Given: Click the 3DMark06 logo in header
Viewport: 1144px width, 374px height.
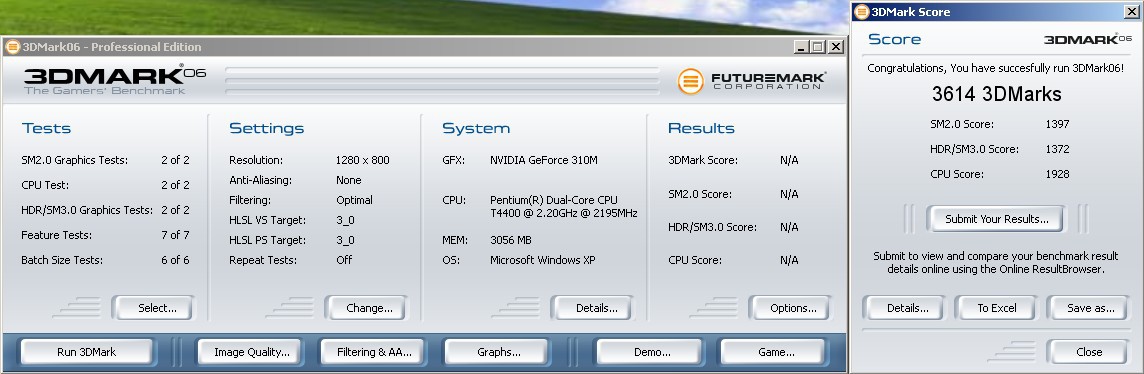Looking at the screenshot, I should point(115,79).
